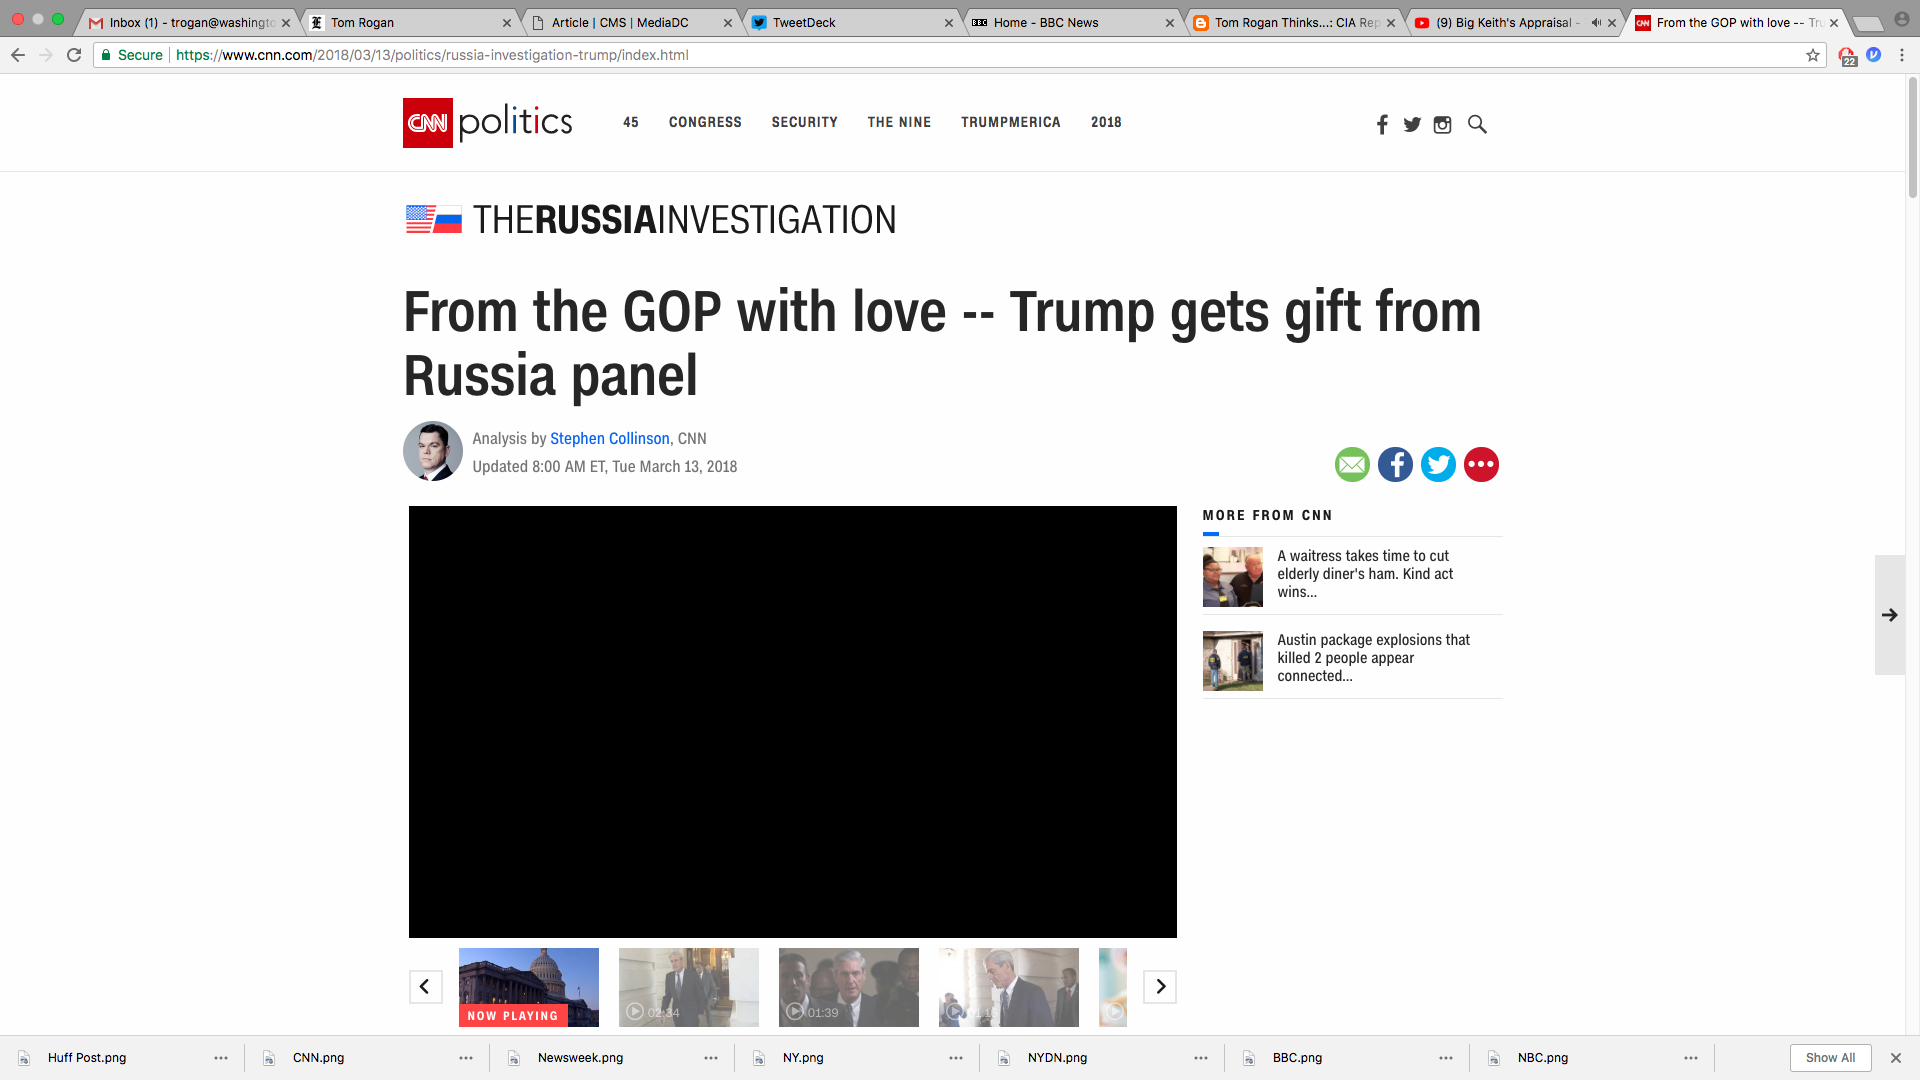Bookmark this page using the star icon
Image resolution: width=1920 pixels, height=1080 pixels.
(1813, 55)
